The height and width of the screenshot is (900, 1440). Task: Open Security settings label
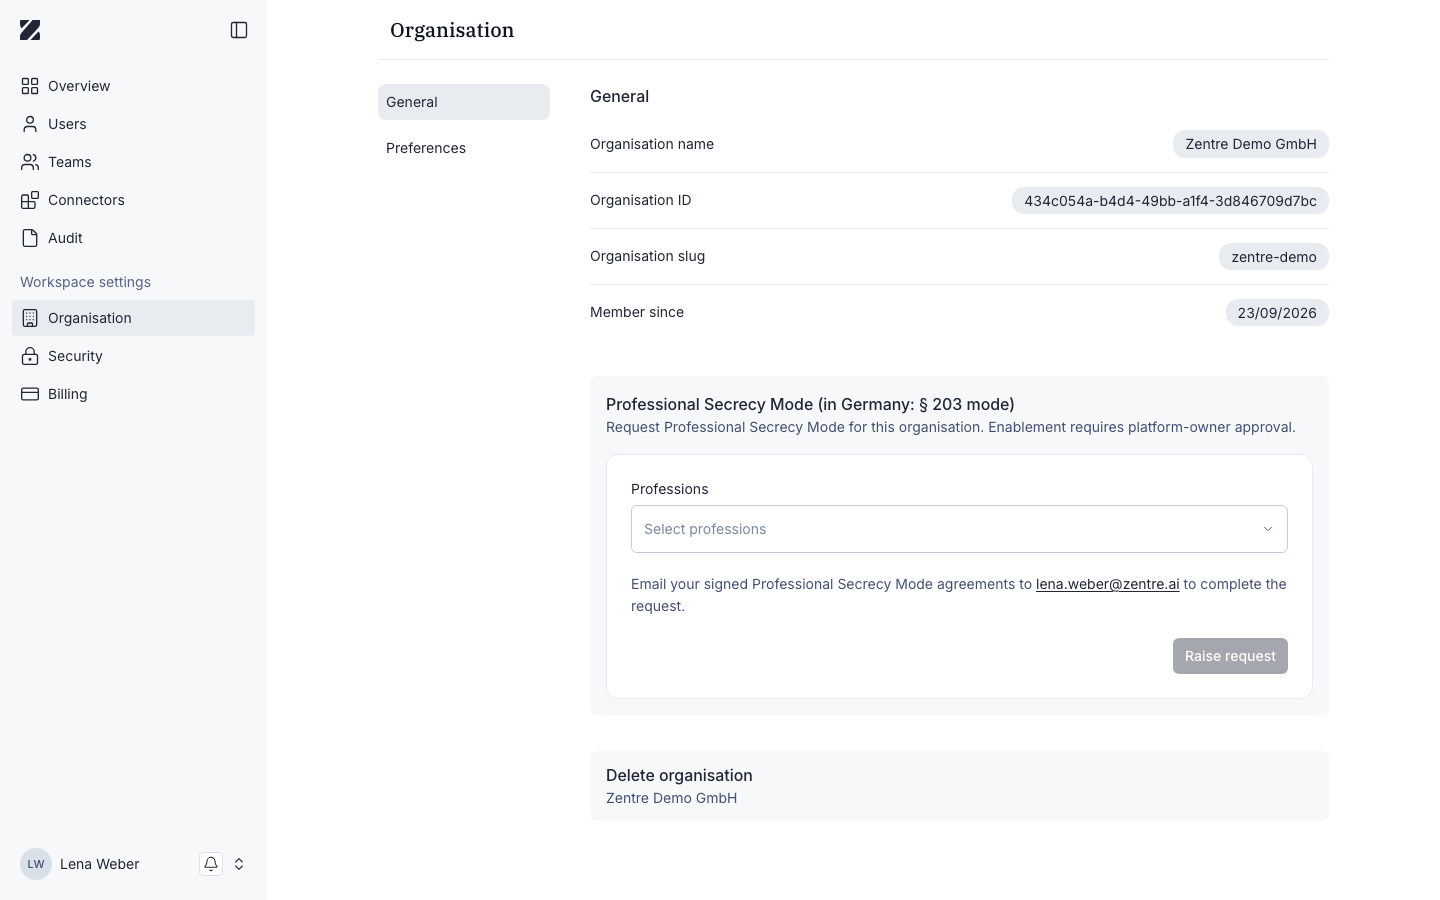tap(75, 356)
